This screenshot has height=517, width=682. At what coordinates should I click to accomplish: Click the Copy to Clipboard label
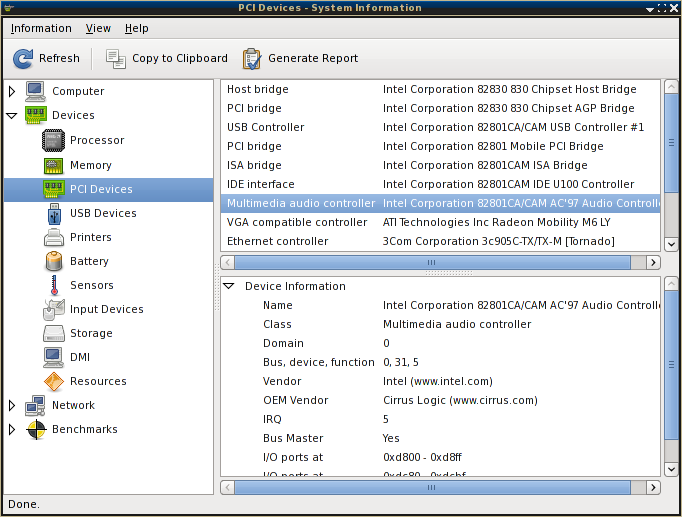(x=180, y=58)
